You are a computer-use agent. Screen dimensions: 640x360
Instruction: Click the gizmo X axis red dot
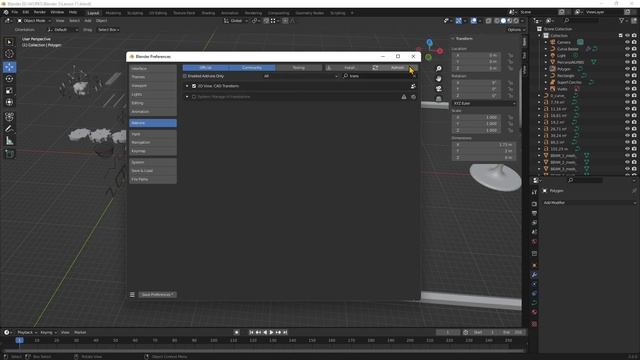pyautogui.click(x=440, y=51)
